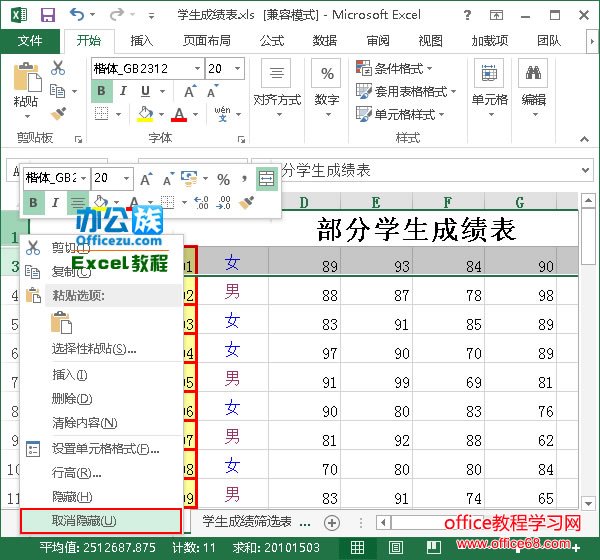Click the ribbon cut scissors icon

[x=58, y=69]
